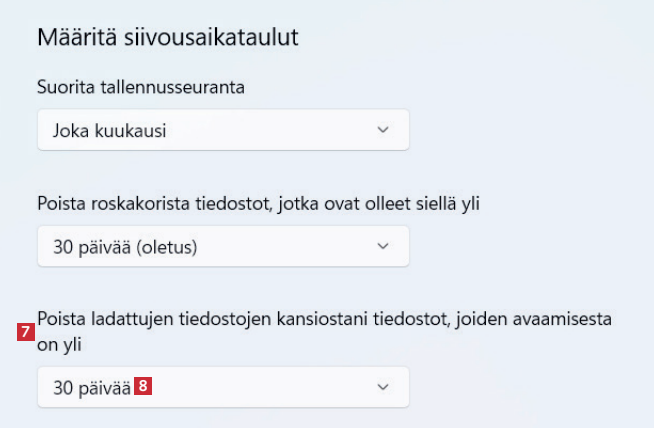Click the red badge numbered 7
Image resolution: width=654 pixels, height=428 pixels.
coord(27,331)
